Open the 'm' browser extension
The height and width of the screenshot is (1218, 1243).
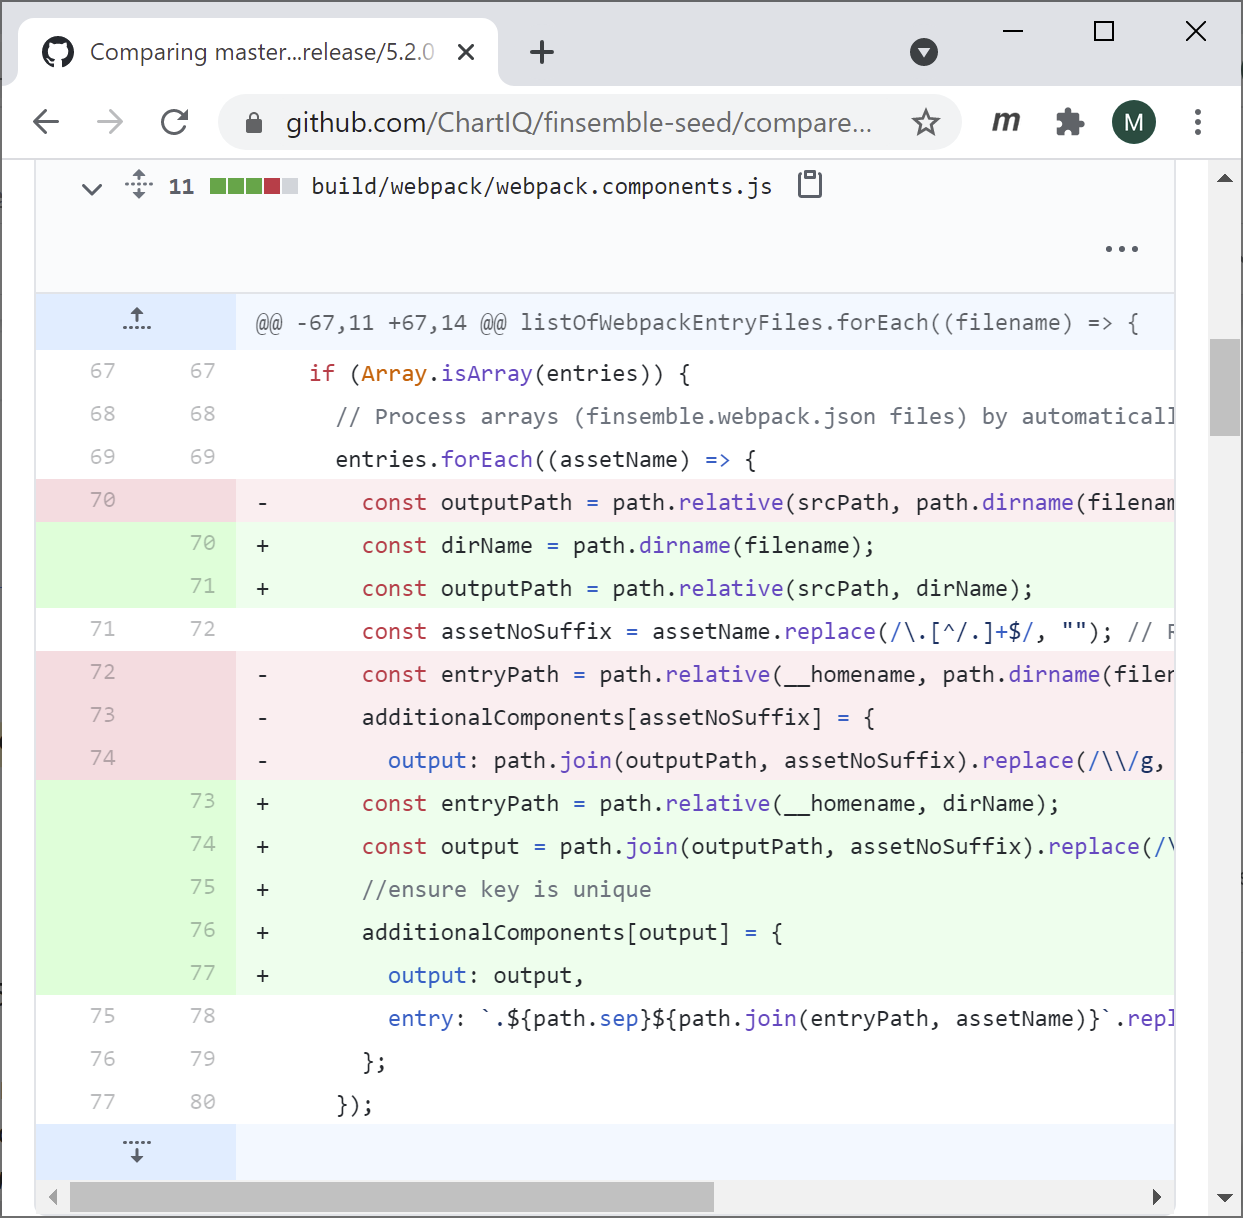click(1006, 122)
